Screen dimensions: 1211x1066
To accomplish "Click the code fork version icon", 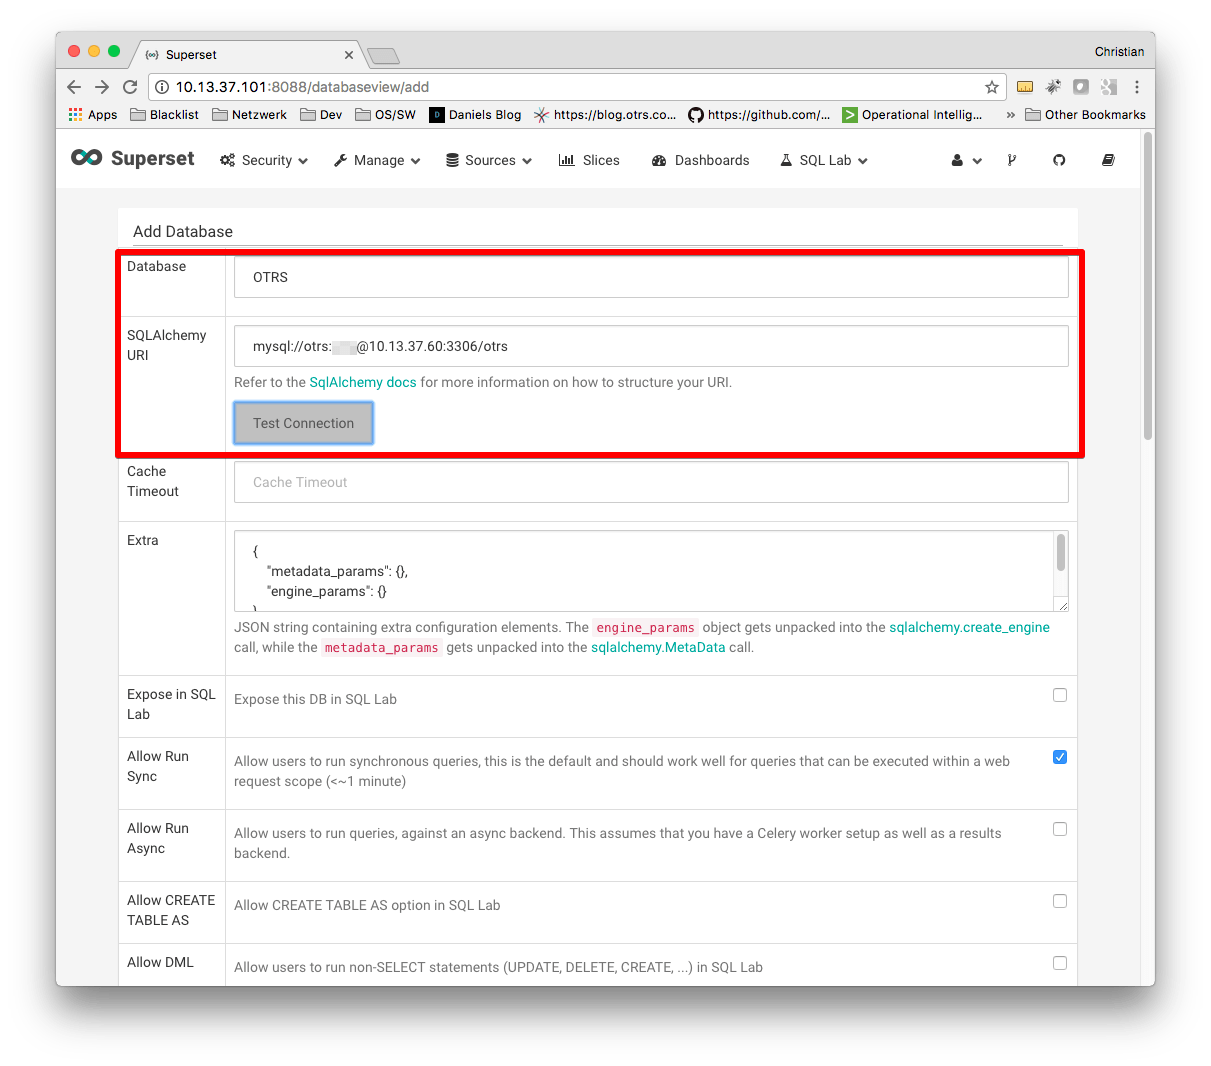I will coord(1012,160).
